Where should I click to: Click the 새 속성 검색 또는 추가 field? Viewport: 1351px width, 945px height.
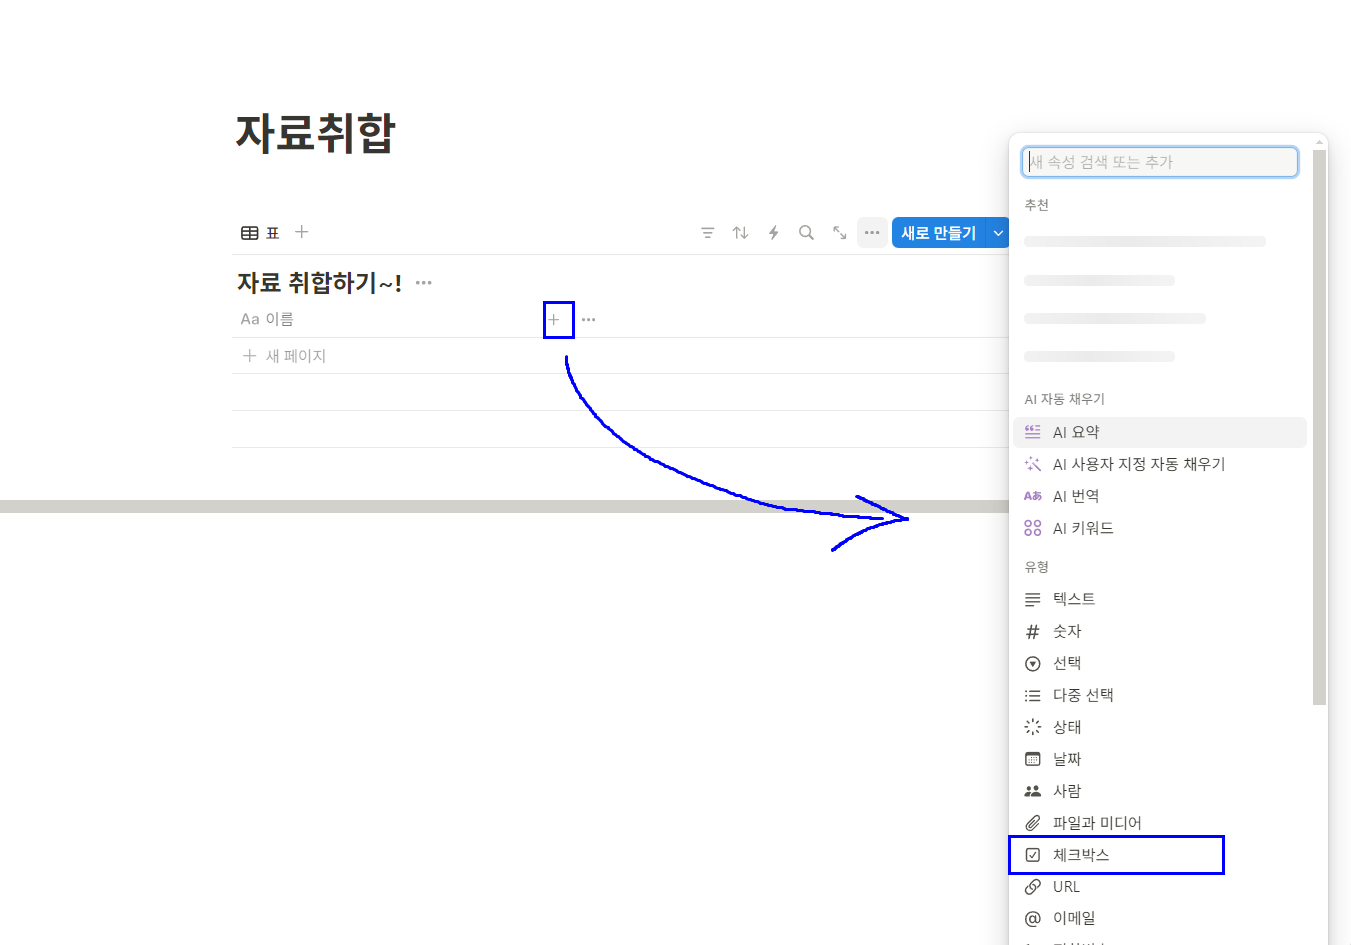click(1159, 161)
